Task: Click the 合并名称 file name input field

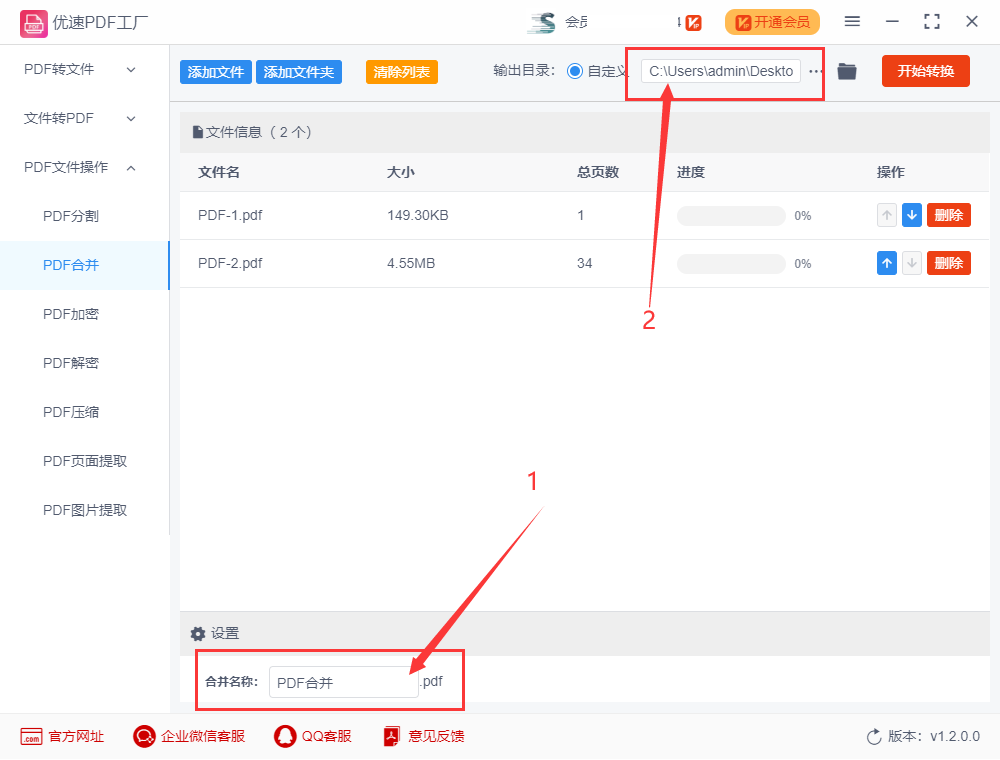Action: click(343, 681)
